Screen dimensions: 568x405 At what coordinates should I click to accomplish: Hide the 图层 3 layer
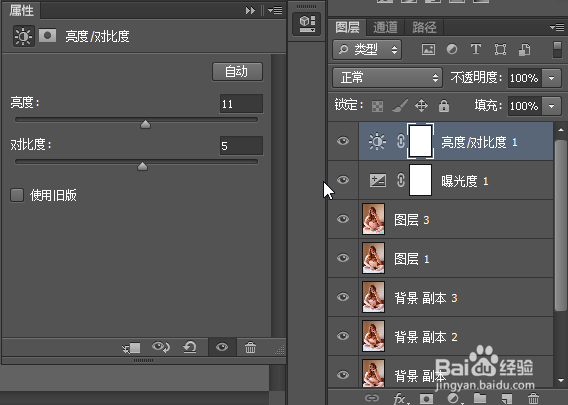(343, 219)
